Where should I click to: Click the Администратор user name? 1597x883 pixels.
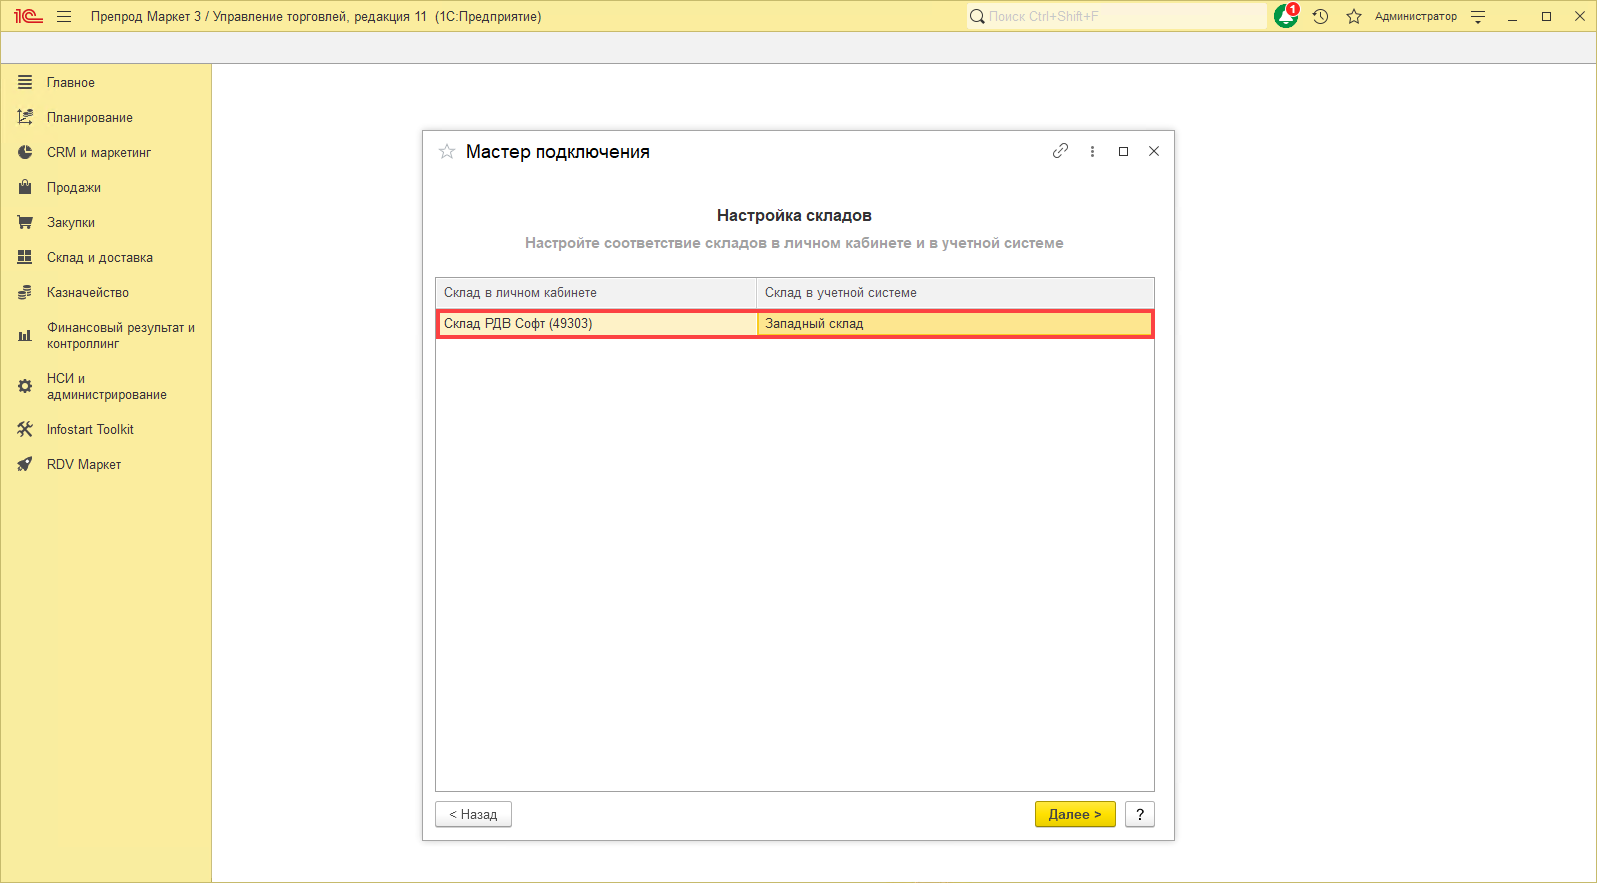[1416, 16]
